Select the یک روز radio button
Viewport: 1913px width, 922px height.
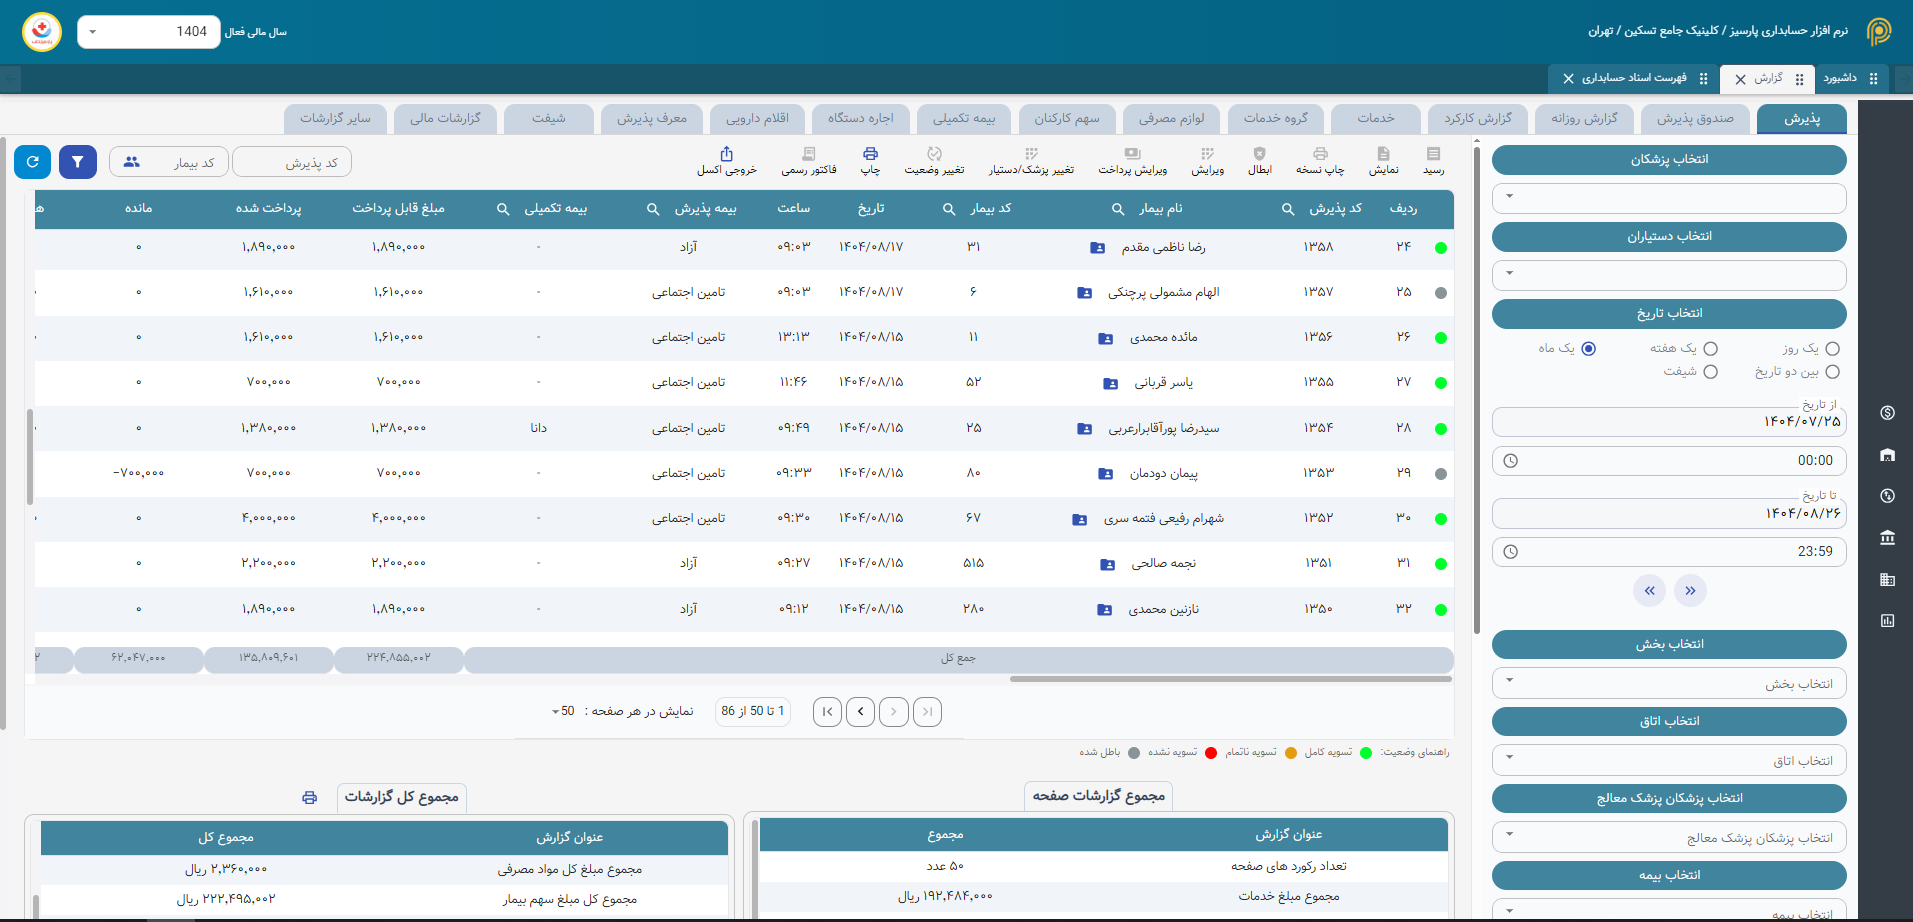[1832, 349]
